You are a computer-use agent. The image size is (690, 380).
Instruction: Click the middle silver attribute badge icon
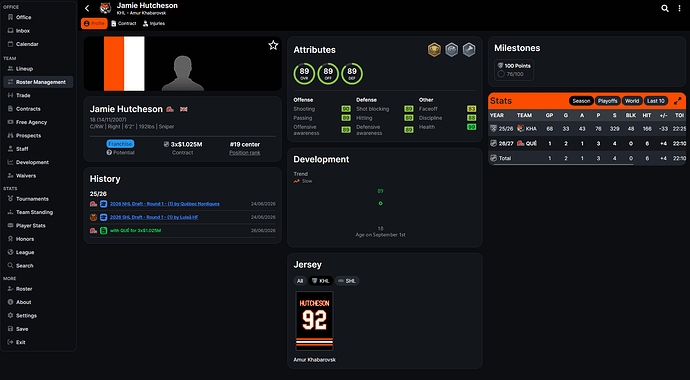(451, 50)
